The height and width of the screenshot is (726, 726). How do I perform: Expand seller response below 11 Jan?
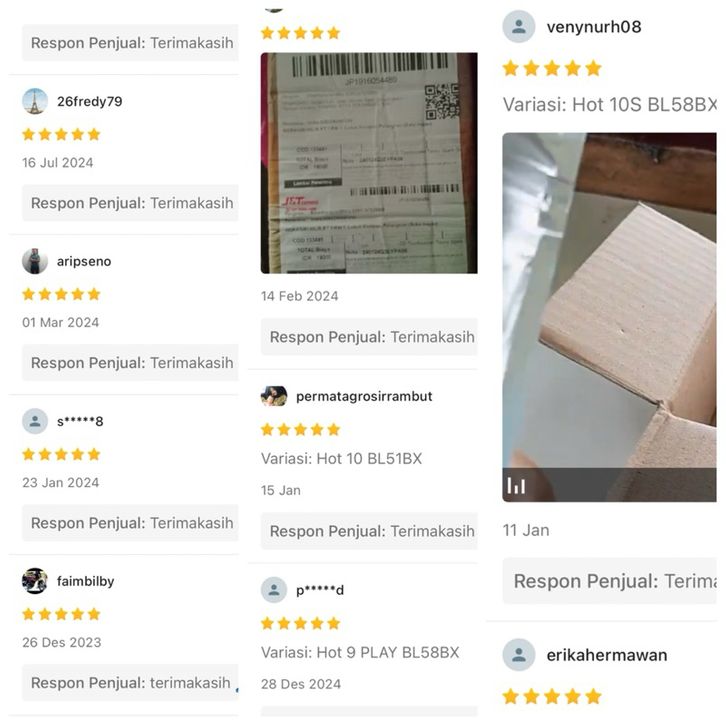[x=609, y=581]
